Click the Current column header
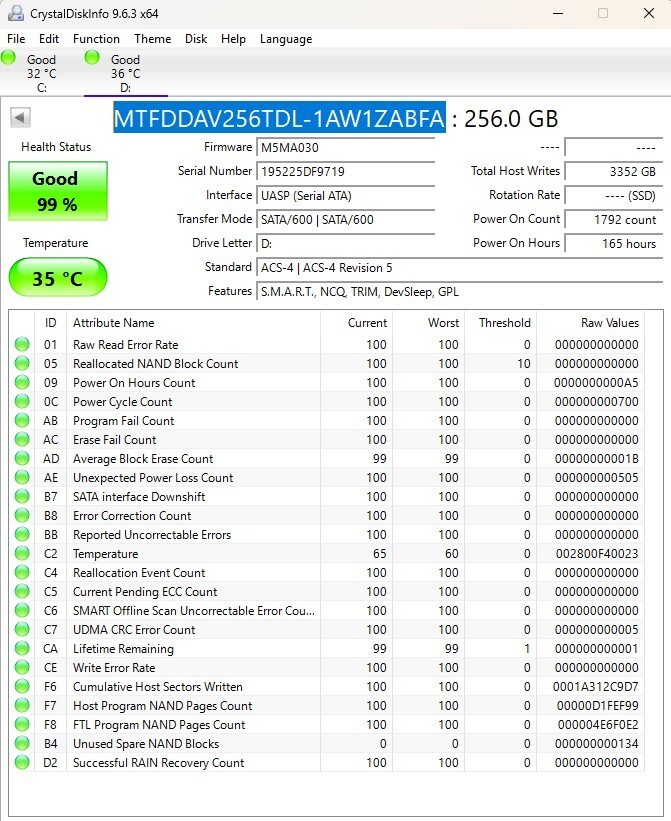Image resolution: width=671 pixels, height=821 pixels. 356,323
